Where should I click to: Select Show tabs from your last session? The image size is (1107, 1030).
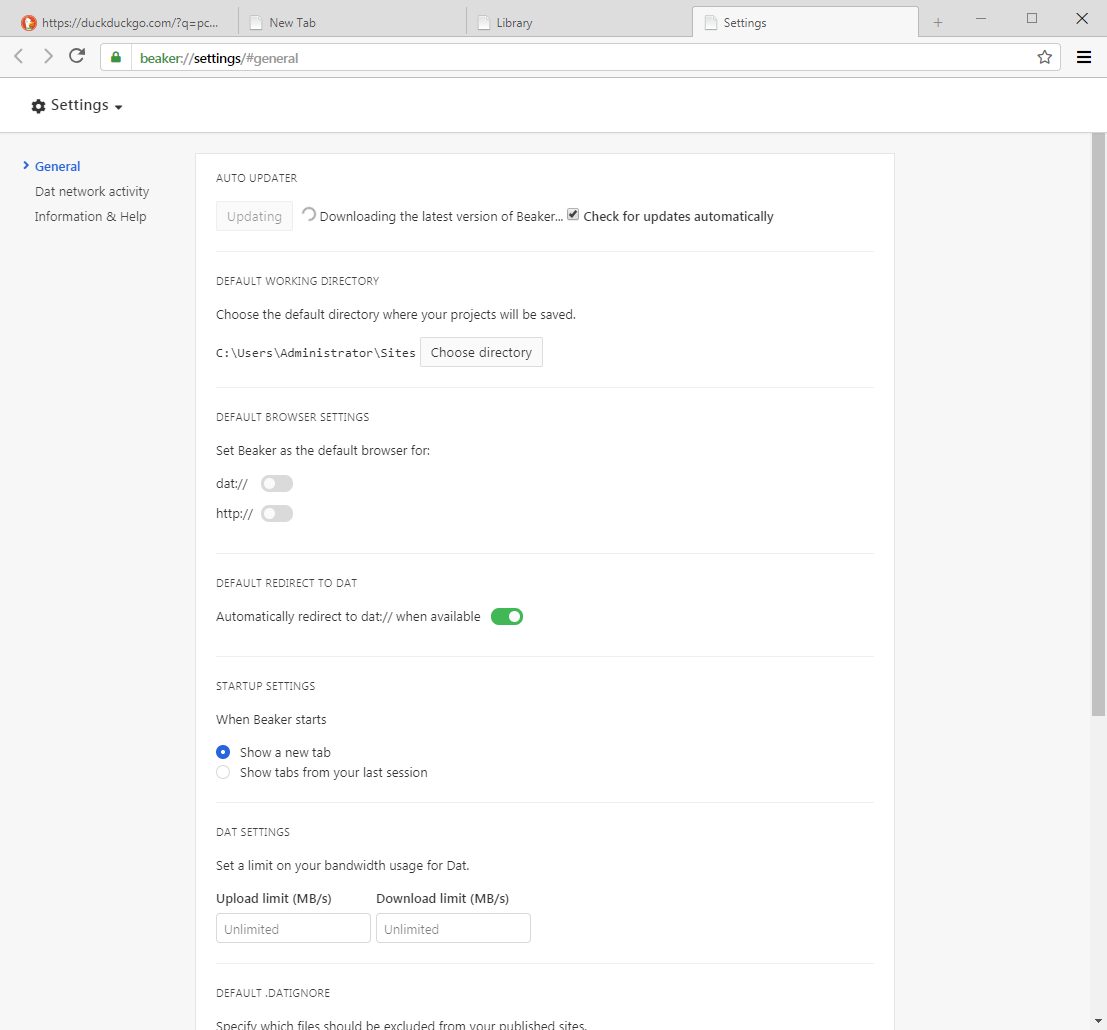point(223,773)
